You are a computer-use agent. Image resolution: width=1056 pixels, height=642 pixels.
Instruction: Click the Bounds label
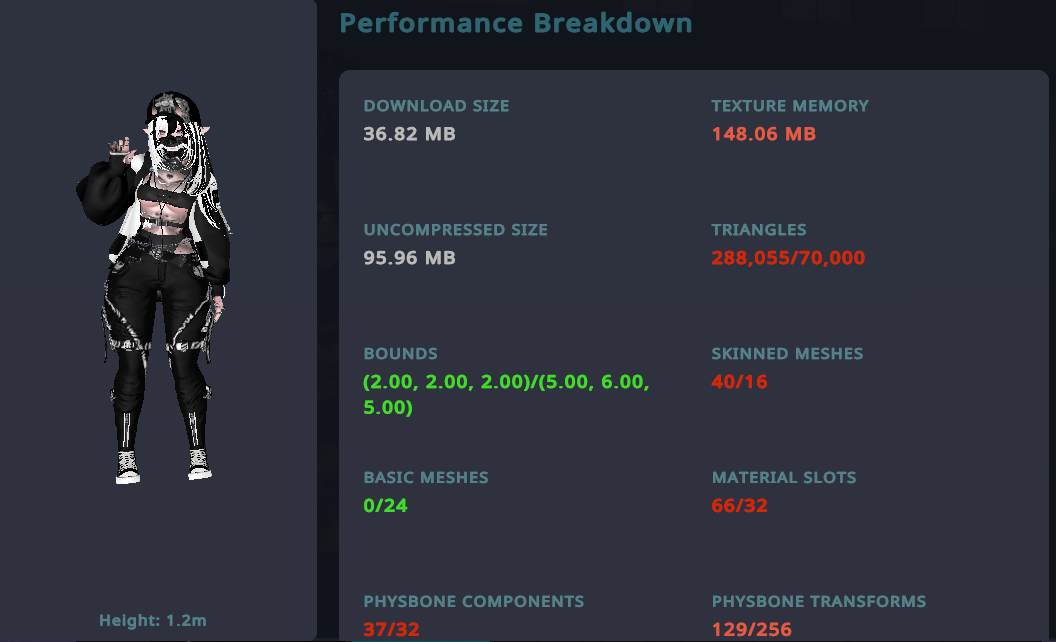400,354
